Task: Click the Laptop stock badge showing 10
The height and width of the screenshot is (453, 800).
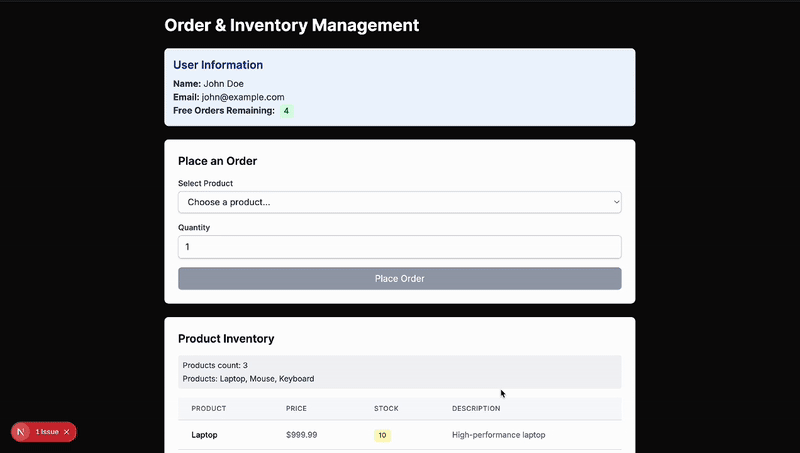Action: pos(382,435)
